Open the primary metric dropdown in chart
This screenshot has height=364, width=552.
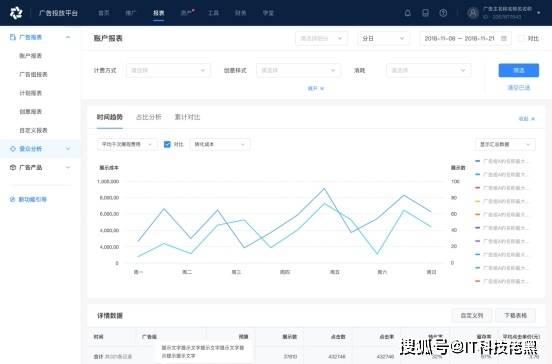click(127, 144)
